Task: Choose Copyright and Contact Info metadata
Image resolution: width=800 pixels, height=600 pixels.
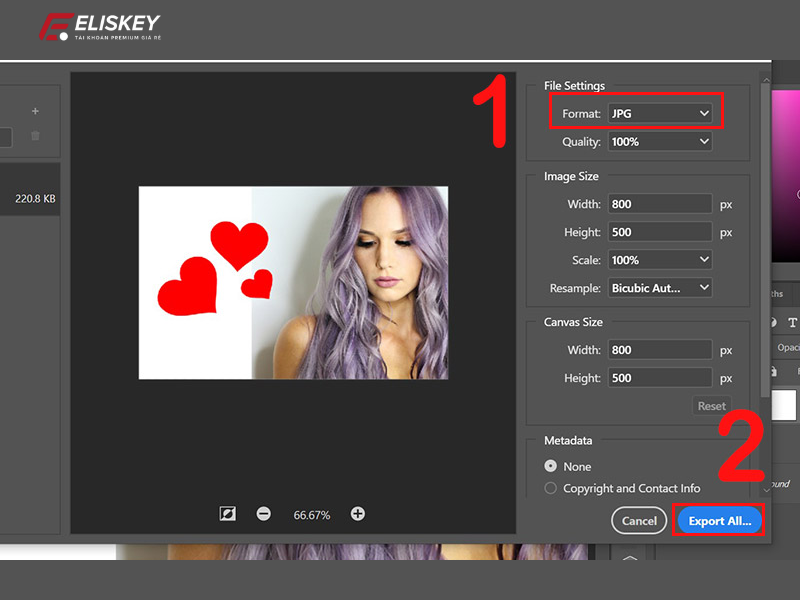Action: point(552,488)
